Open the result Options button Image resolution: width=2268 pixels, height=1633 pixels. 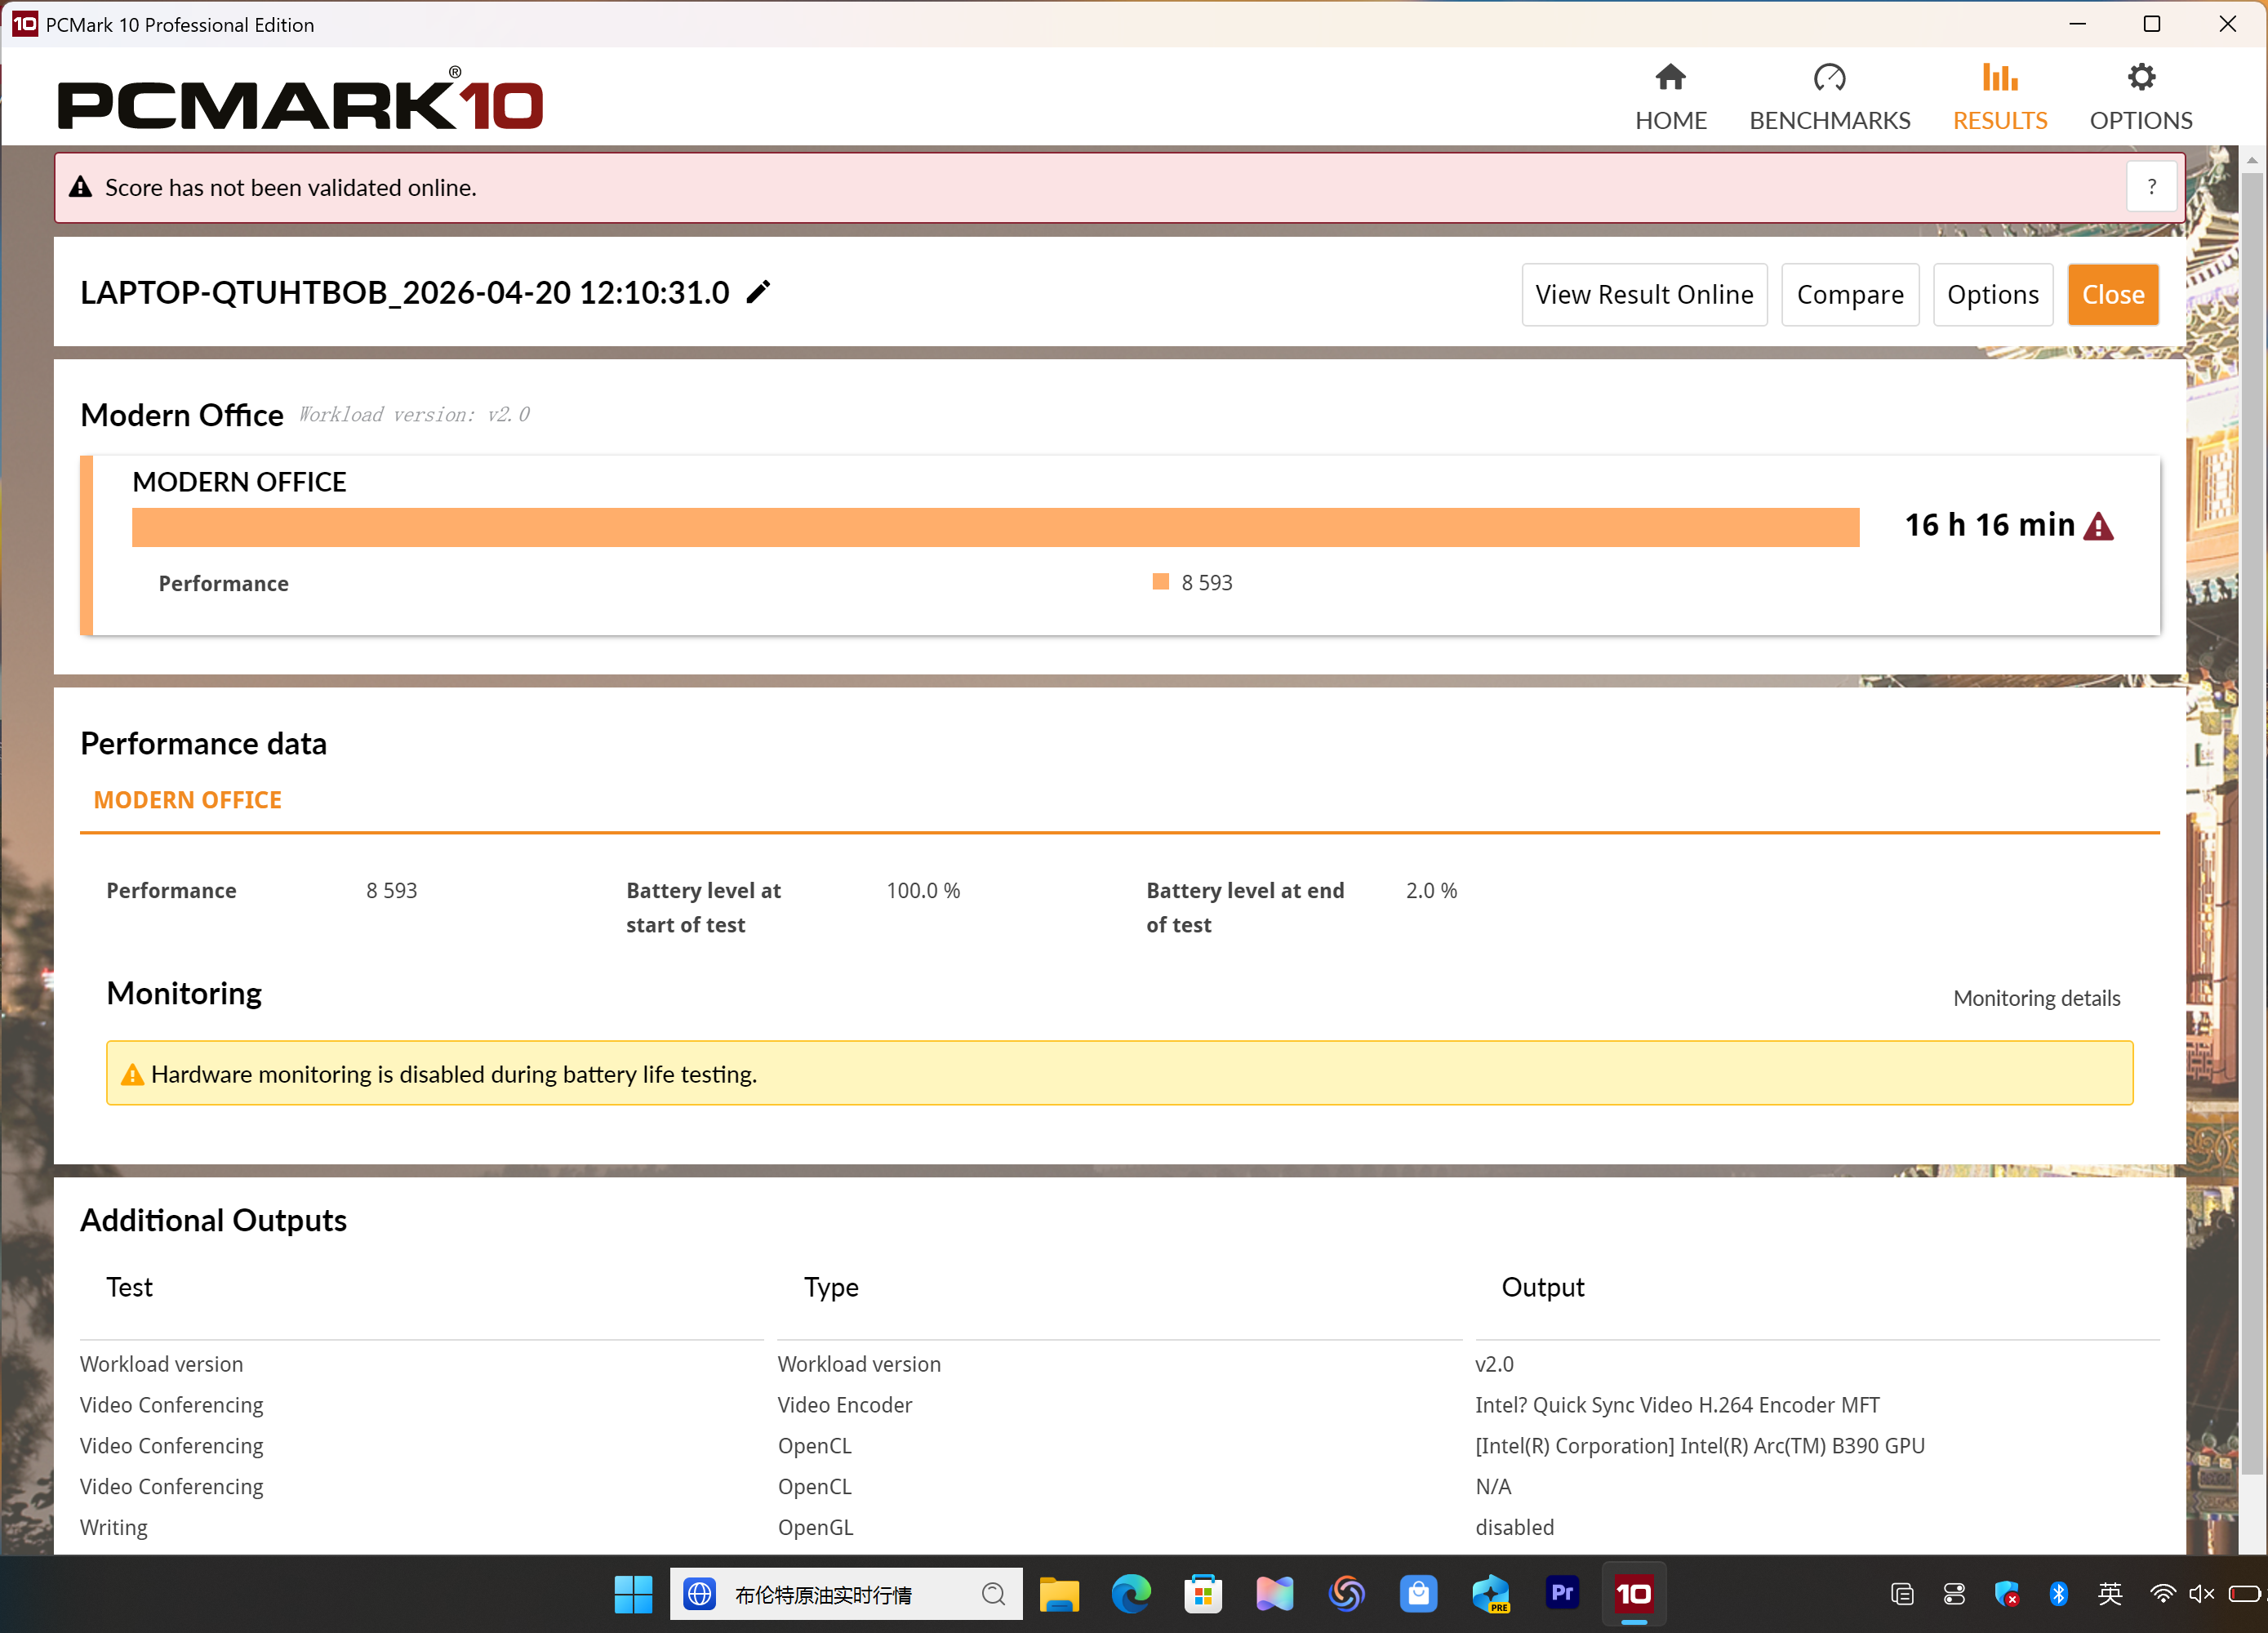tap(1992, 294)
